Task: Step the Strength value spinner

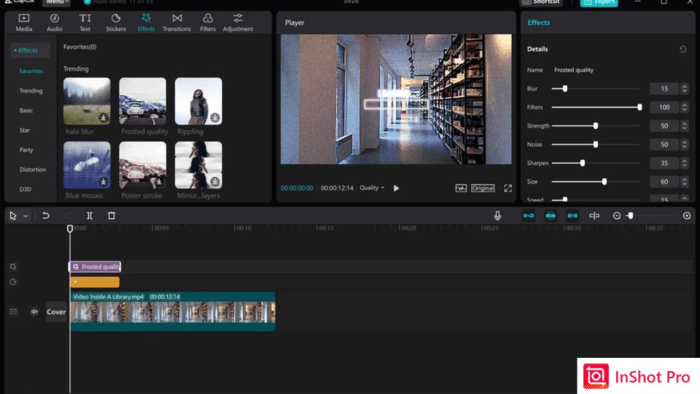Action: pos(684,126)
